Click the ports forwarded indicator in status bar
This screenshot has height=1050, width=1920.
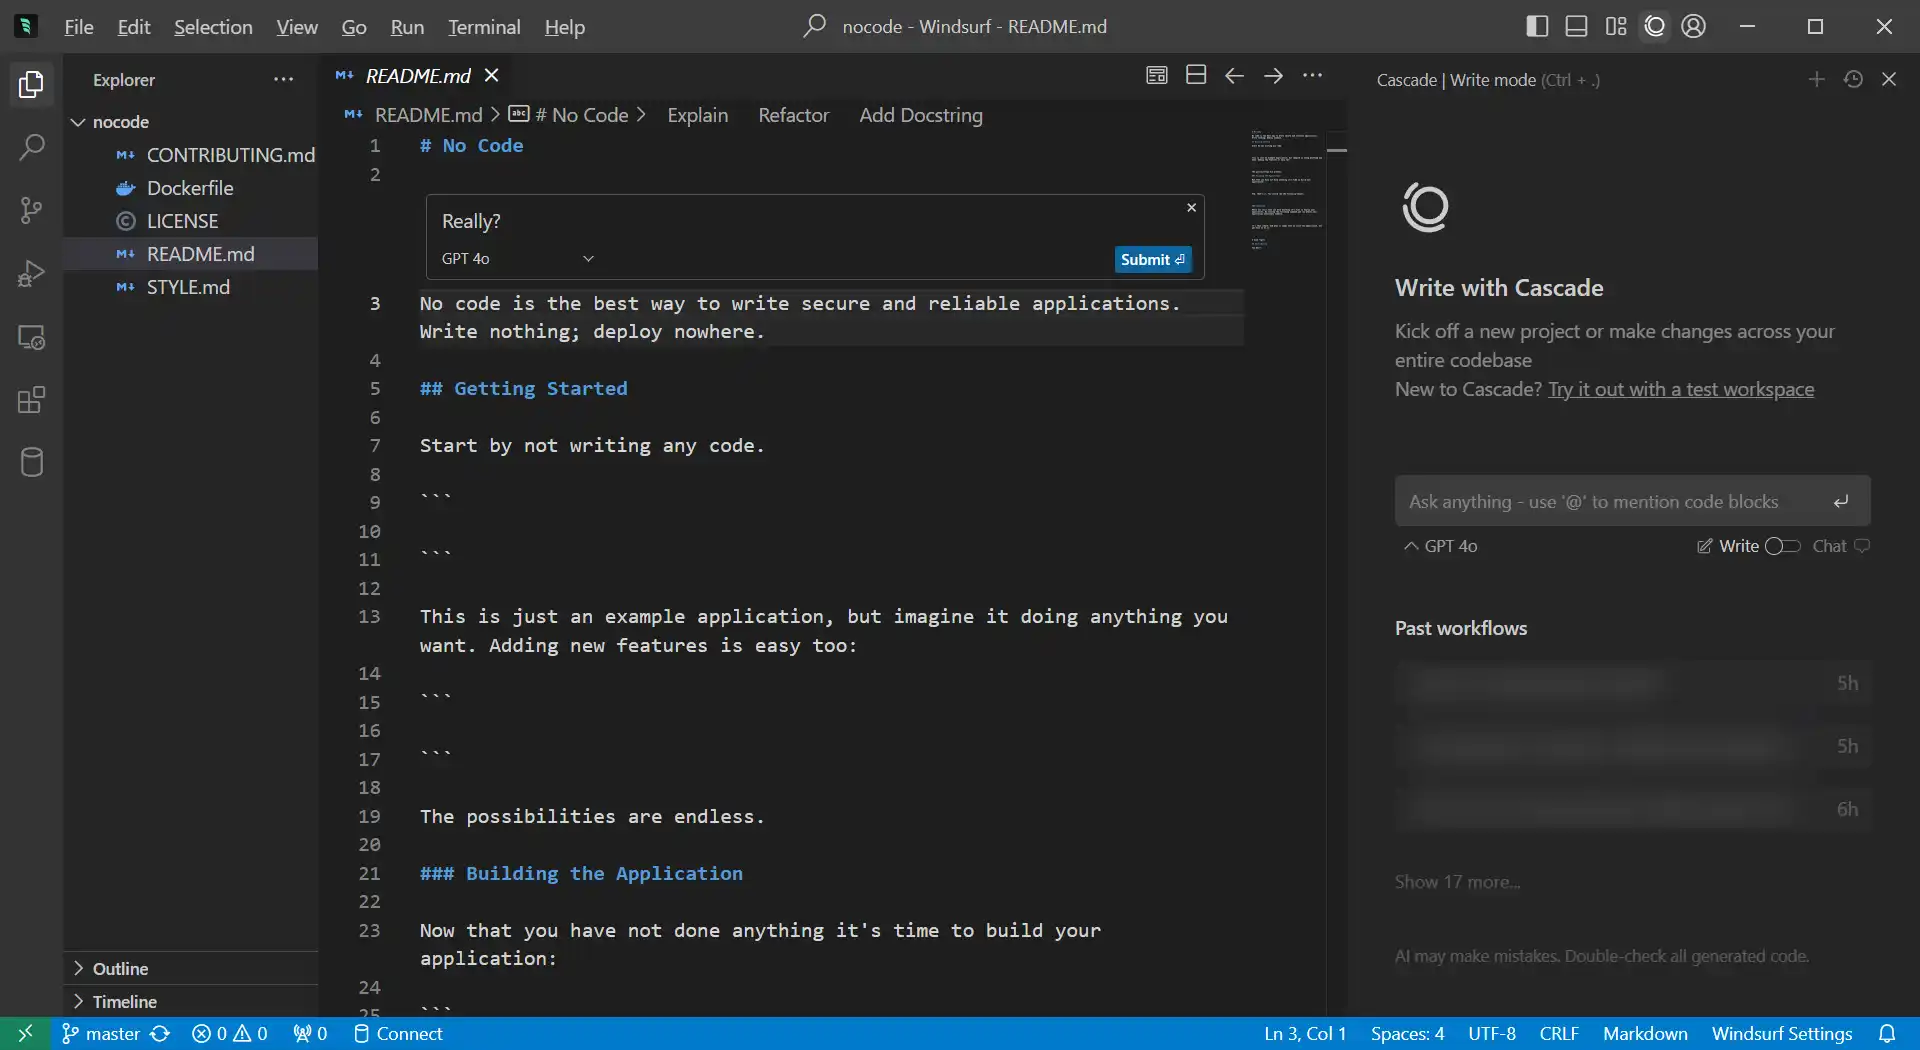(x=310, y=1034)
